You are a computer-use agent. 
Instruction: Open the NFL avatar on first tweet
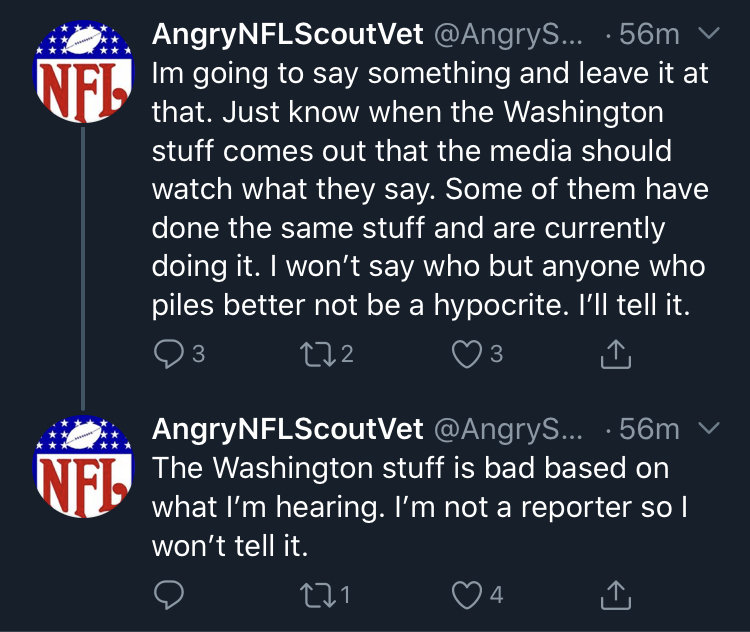tap(83, 72)
